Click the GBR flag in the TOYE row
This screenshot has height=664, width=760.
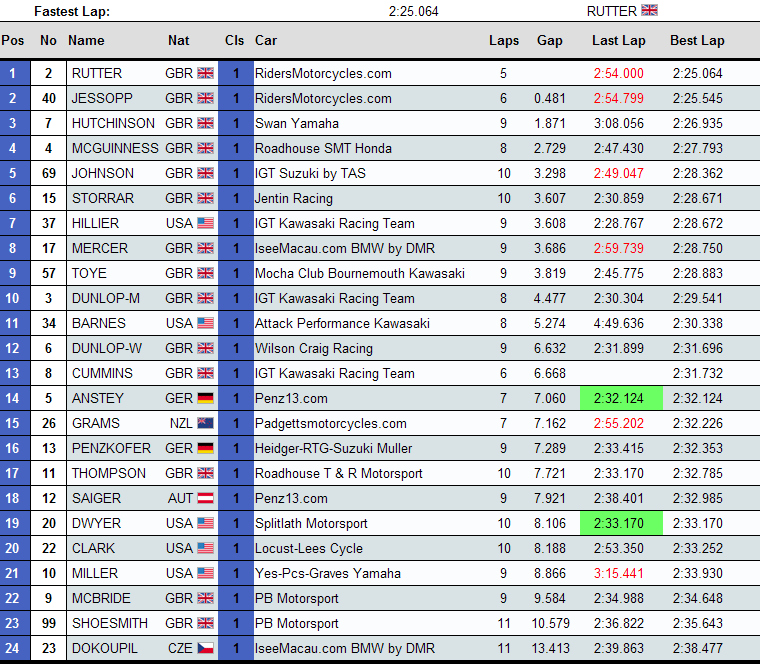click(206, 273)
